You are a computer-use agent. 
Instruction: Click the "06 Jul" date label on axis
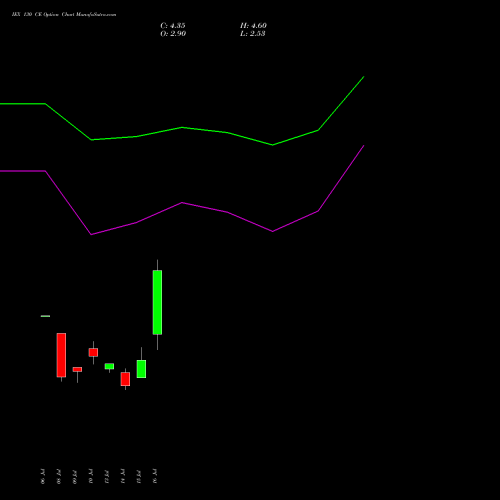[43, 476]
